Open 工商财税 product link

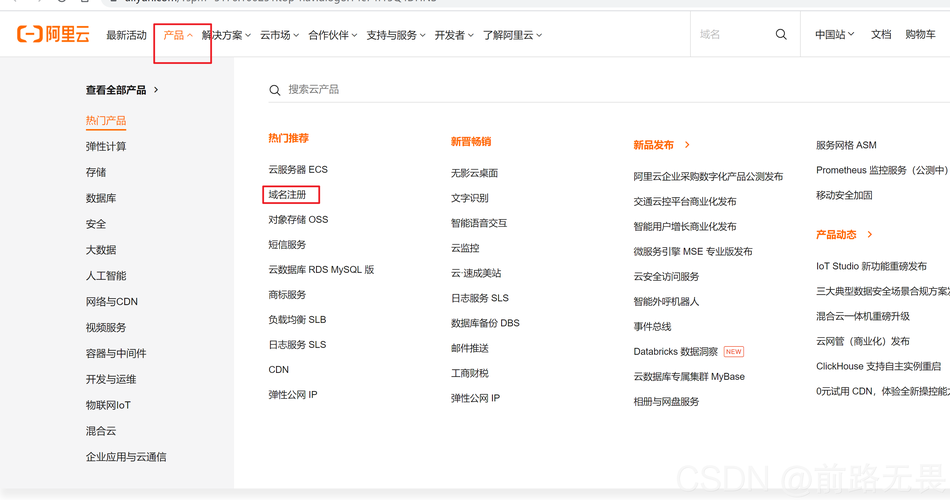(x=470, y=373)
